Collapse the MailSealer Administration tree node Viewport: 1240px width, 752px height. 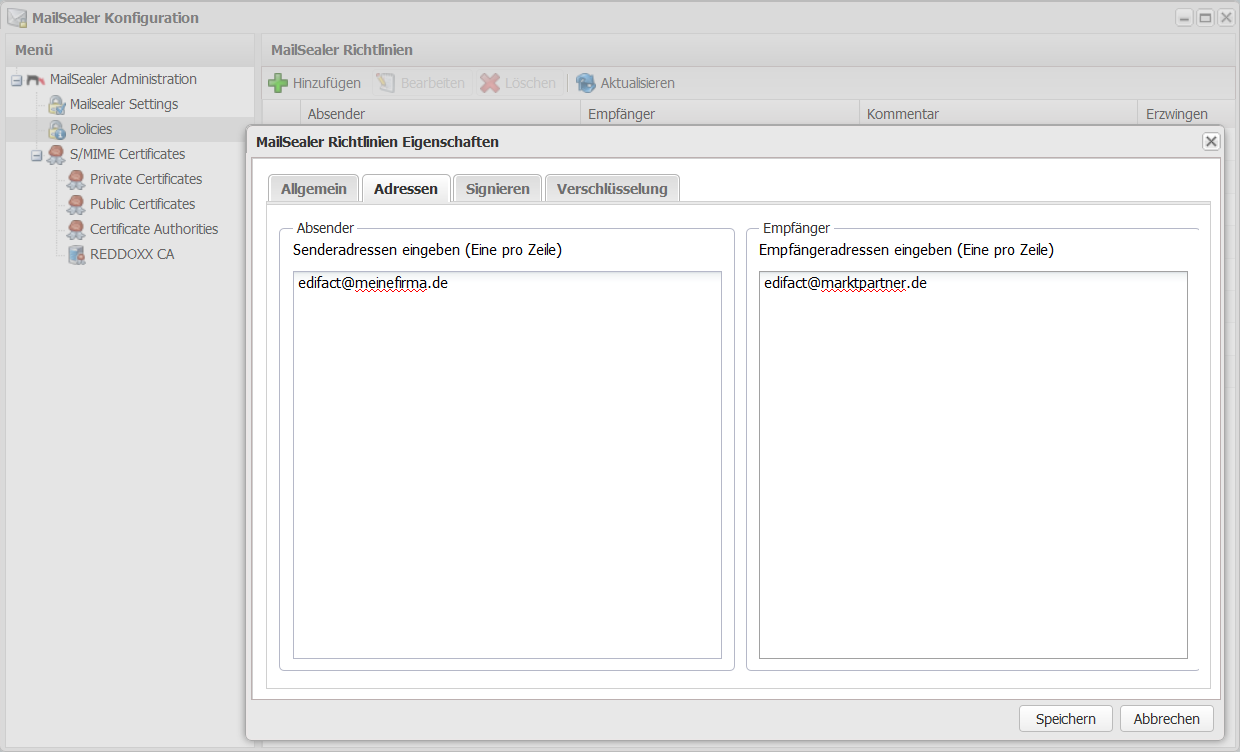(x=16, y=80)
